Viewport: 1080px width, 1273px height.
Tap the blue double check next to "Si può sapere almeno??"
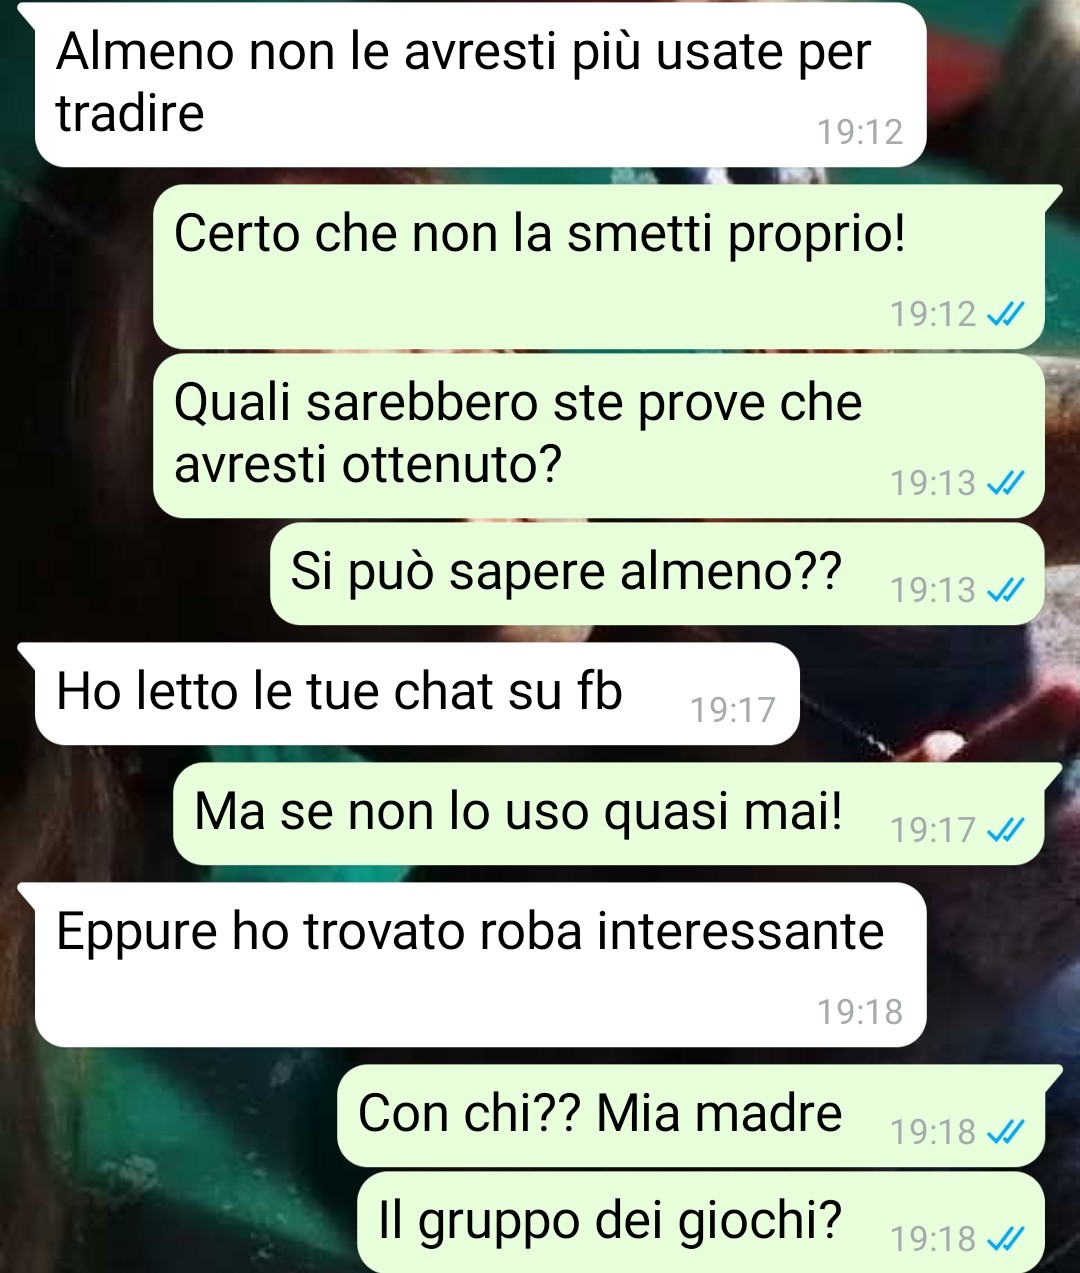click(x=1005, y=591)
